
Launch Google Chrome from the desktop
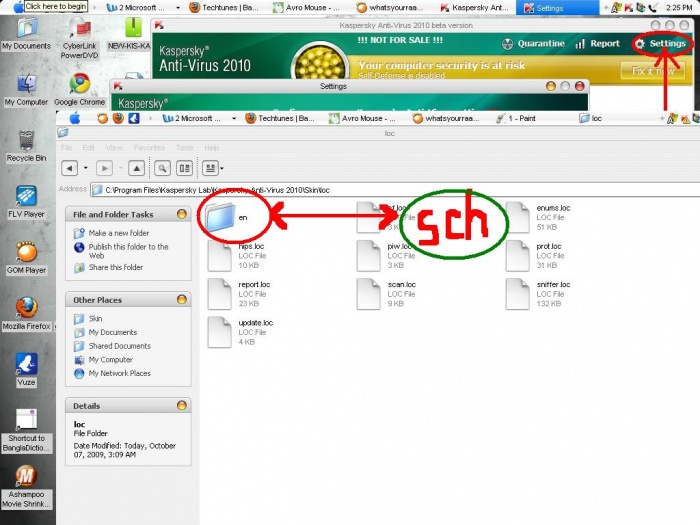click(79, 89)
